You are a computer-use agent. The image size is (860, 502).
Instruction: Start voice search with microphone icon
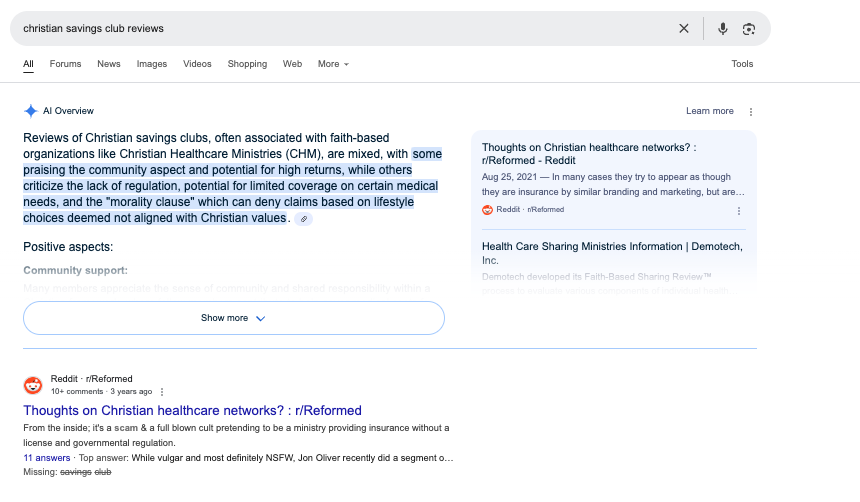tap(723, 29)
